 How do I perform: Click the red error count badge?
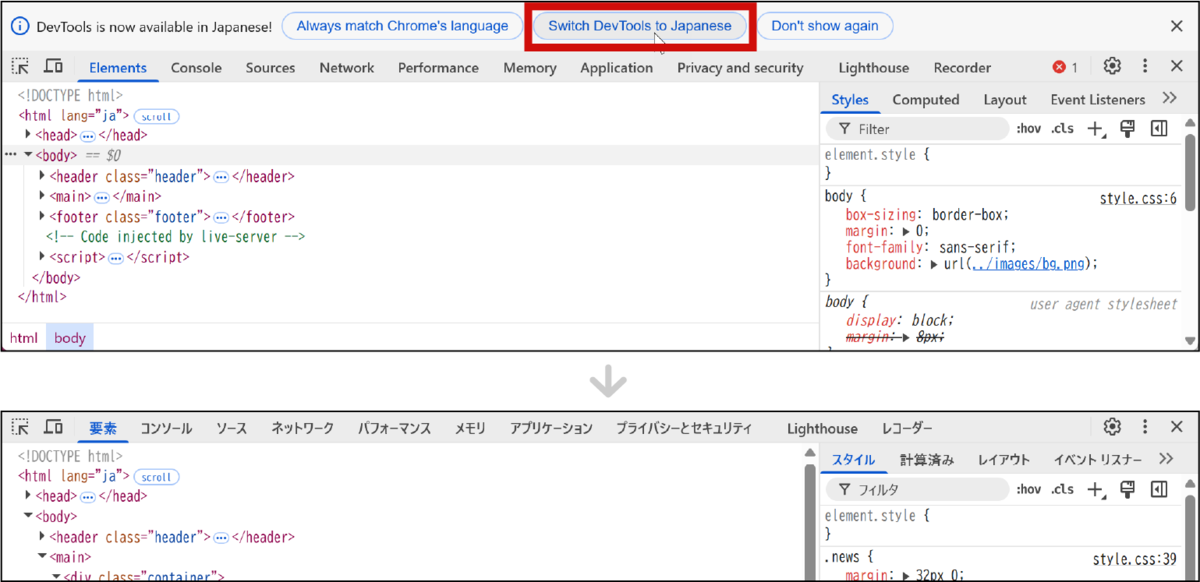pyautogui.click(x=1065, y=67)
